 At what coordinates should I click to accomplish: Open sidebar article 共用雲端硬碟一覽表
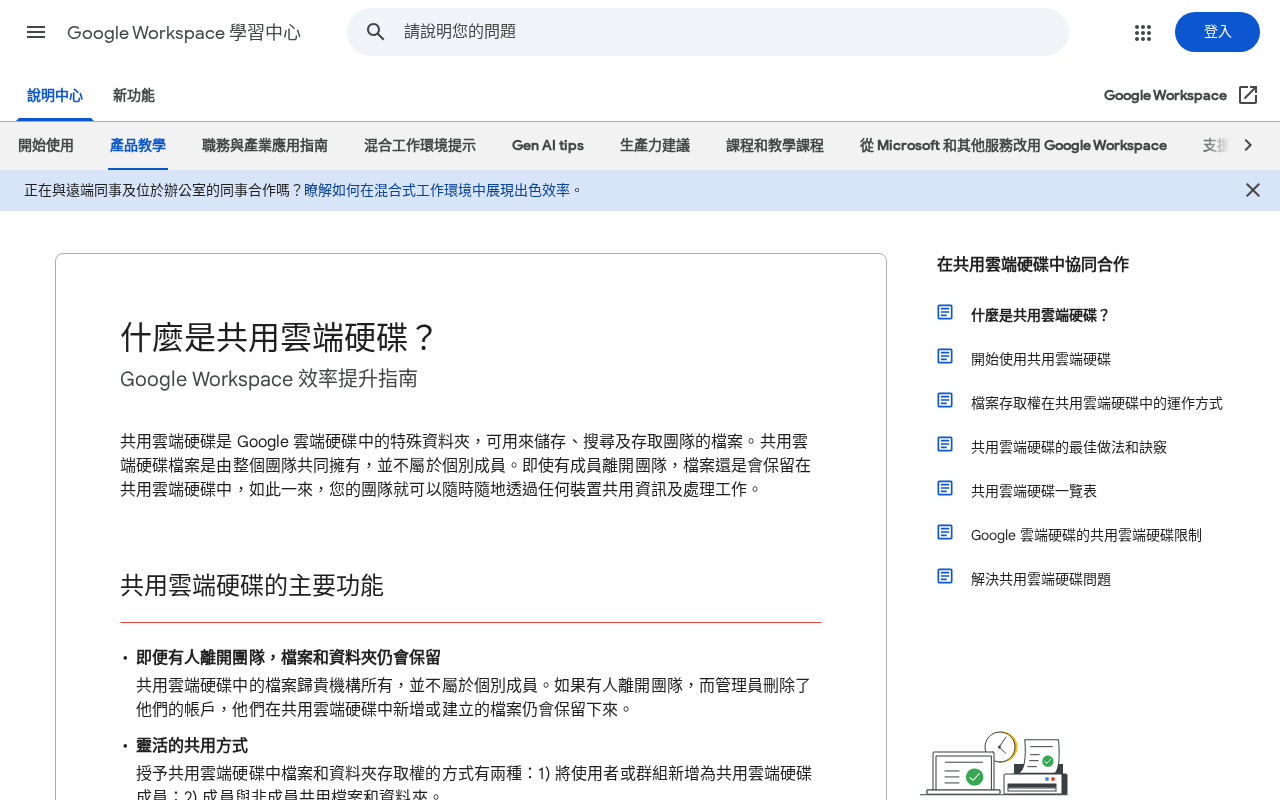point(1033,491)
